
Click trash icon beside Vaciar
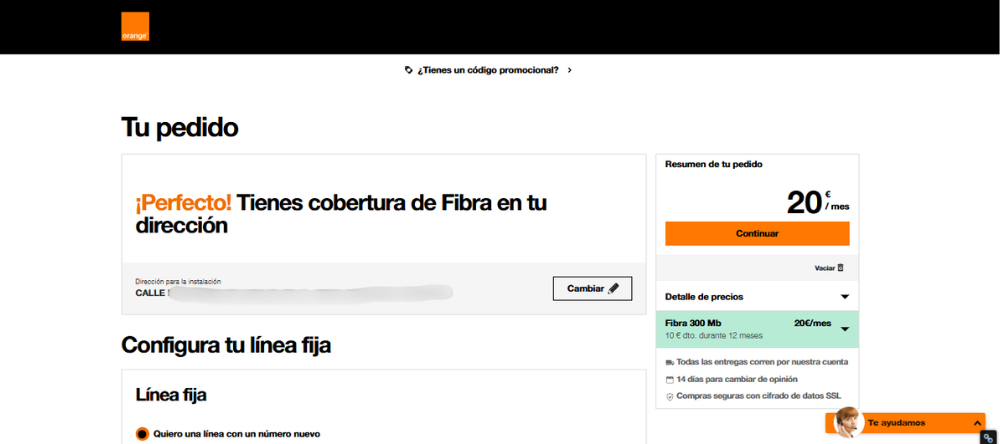[841, 269]
